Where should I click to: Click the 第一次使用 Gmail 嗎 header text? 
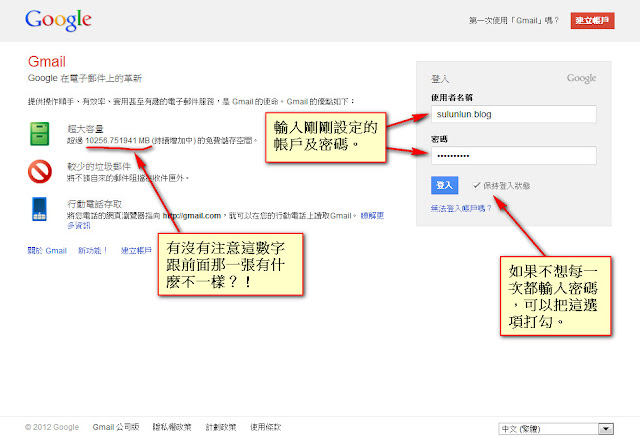click(513, 20)
